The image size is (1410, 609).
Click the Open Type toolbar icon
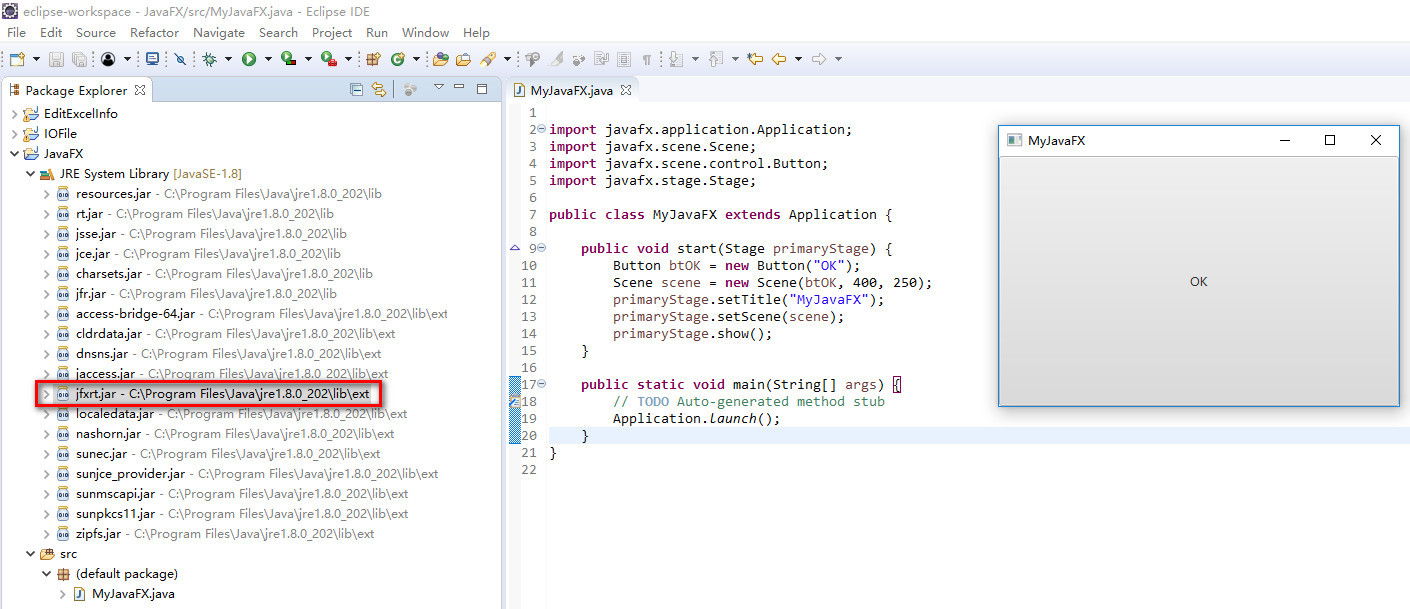(441, 59)
